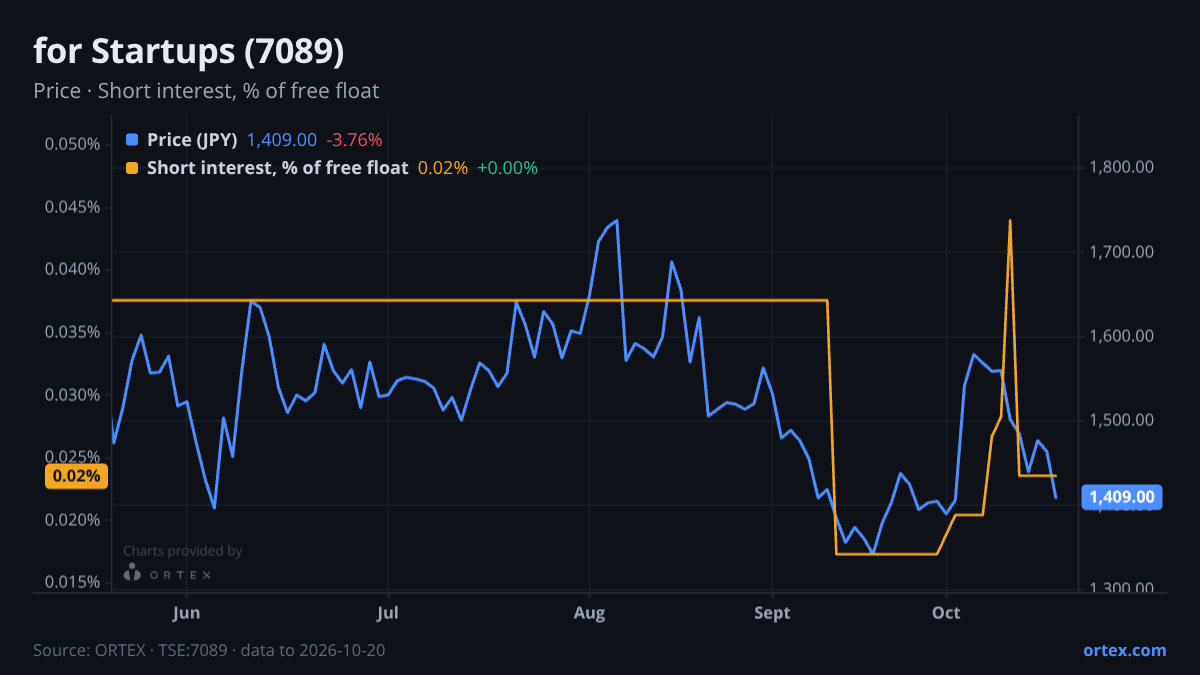Click the -3.76% price change value
Image resolution: width=1200 pixels, height=675 pixels.
pos(355,139)
